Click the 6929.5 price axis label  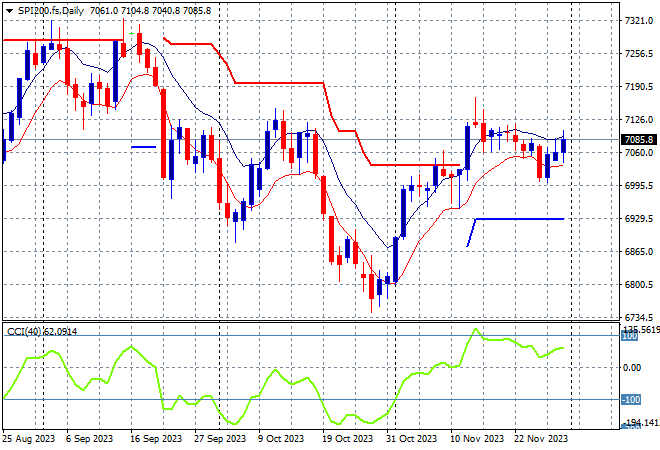(x=639, y=219)
